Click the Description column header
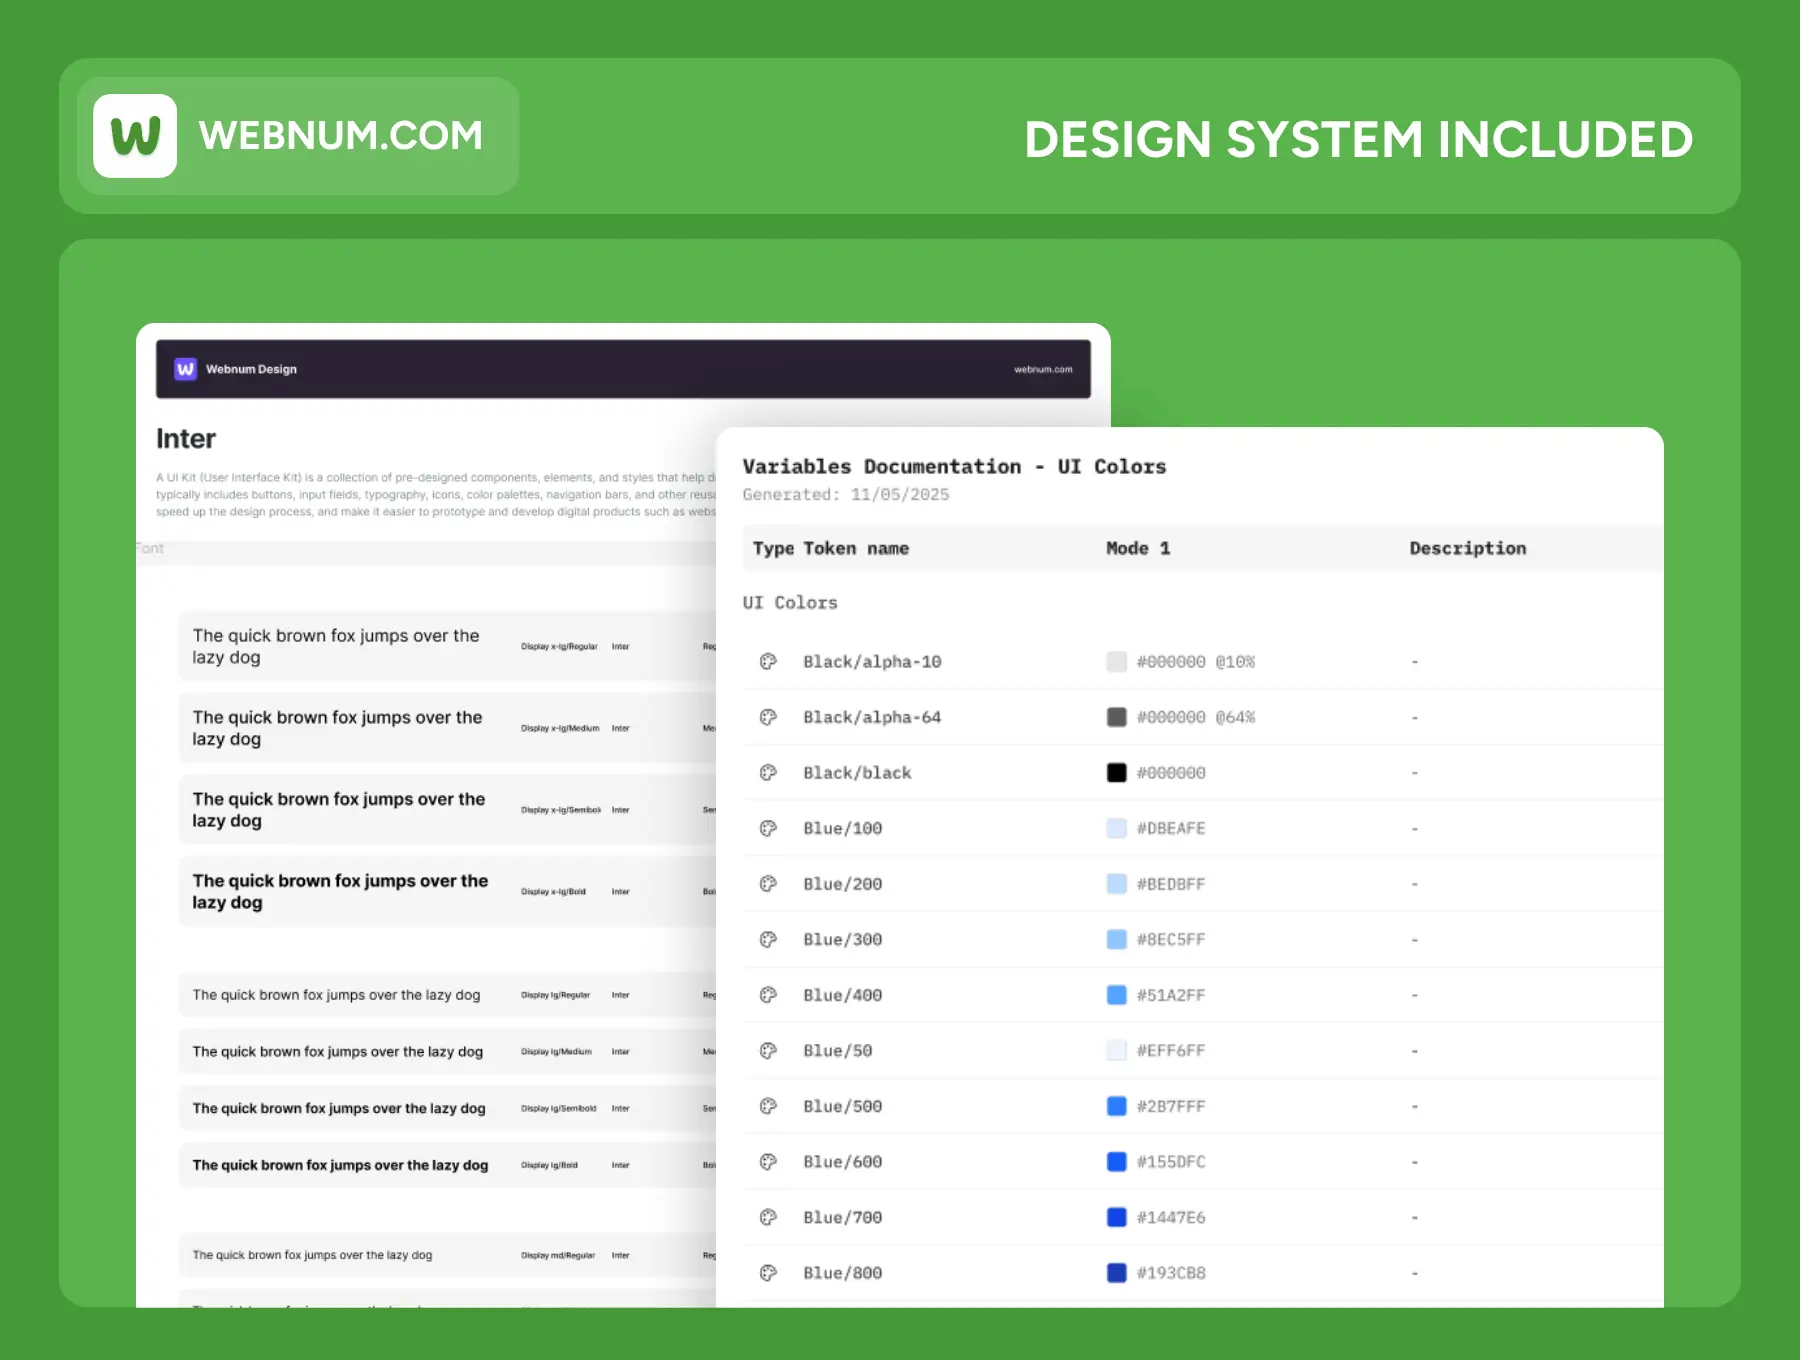The height and width of the screenshot is (1360, 1800). [1467, 548]
